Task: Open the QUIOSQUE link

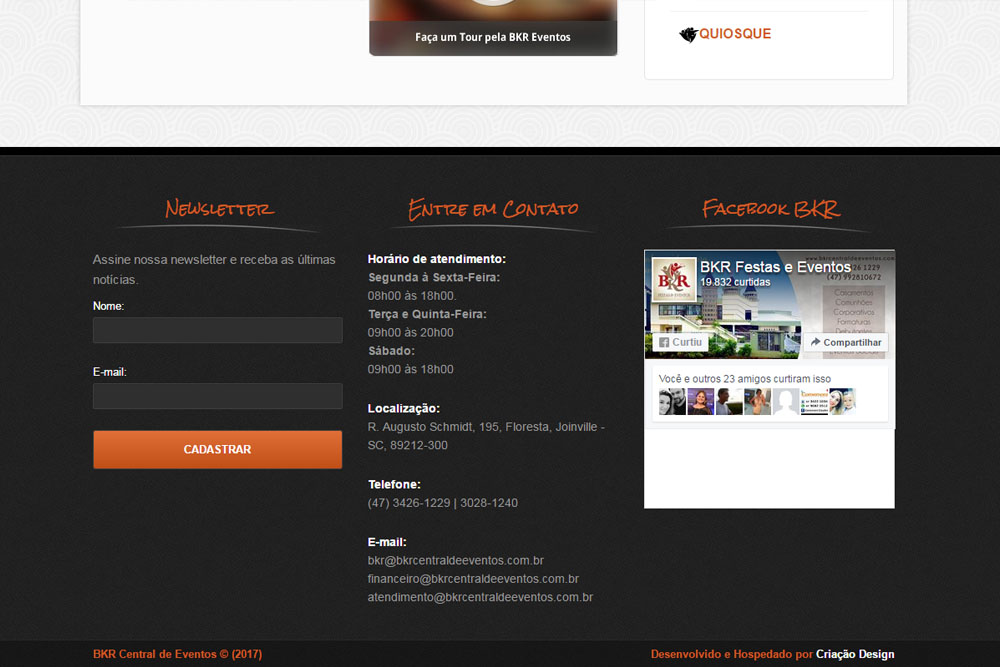Action: point(735,34)
